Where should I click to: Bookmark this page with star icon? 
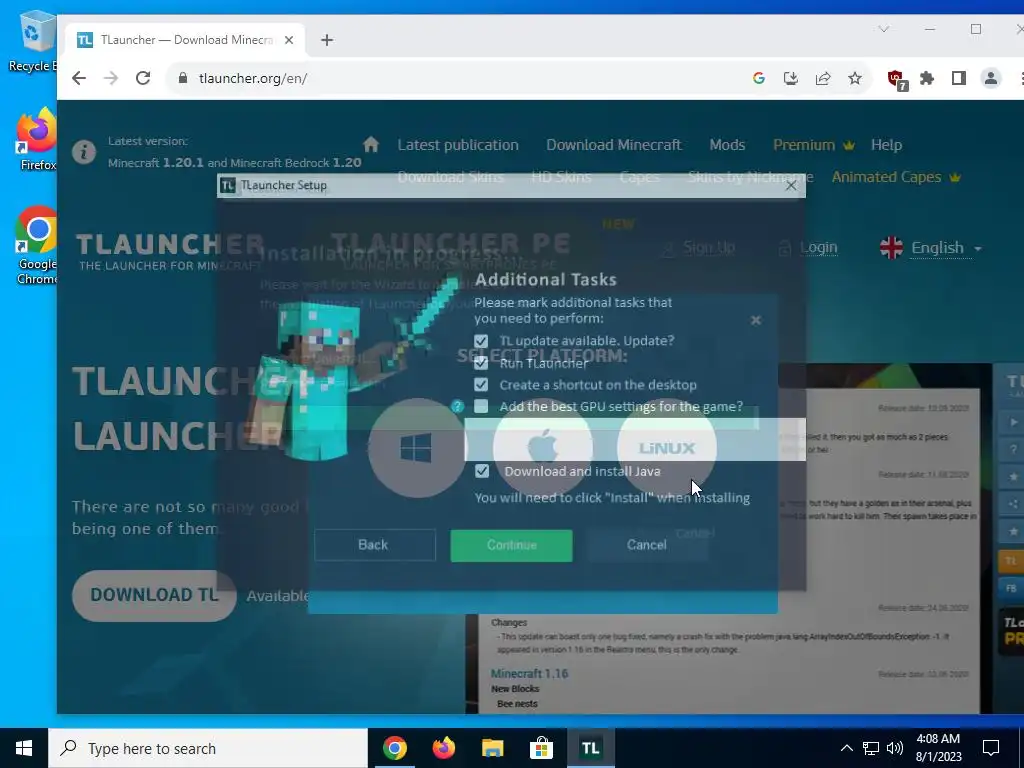coord(855,78)
